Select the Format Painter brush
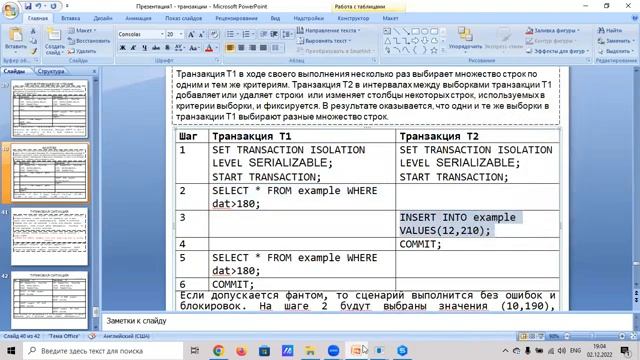 [34, 51]
